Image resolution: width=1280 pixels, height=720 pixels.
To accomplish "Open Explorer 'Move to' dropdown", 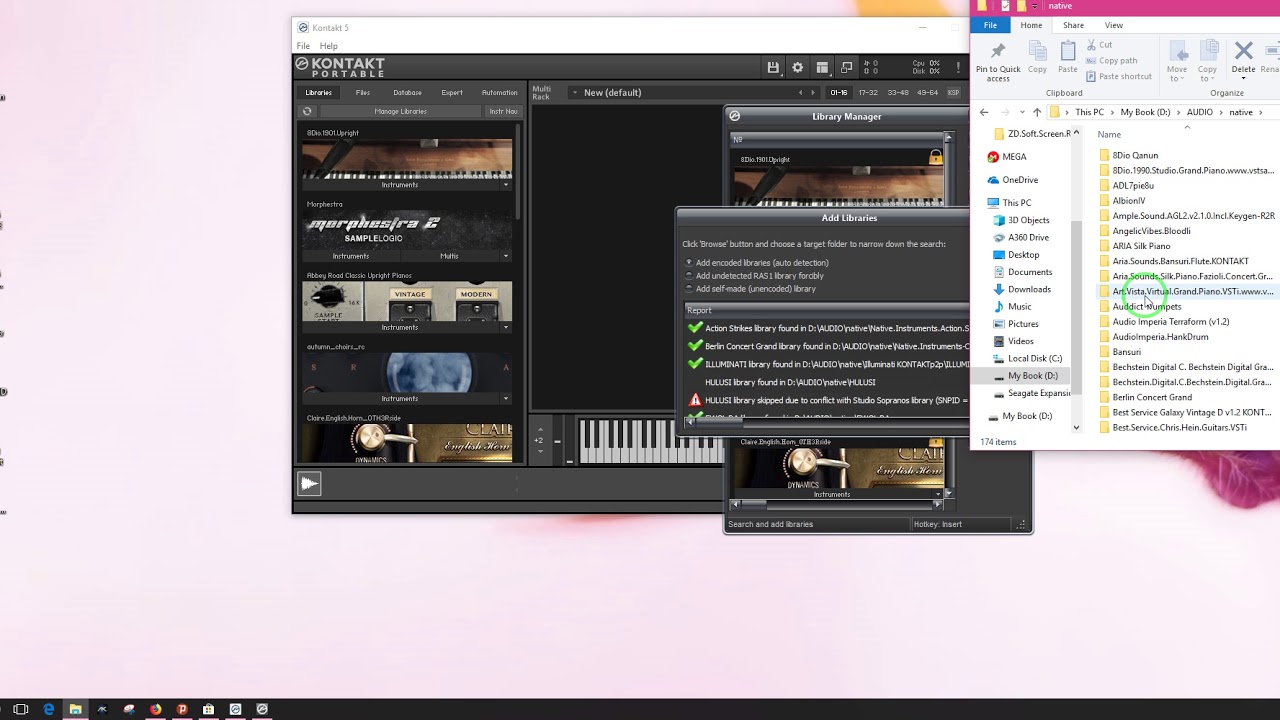I will [1177, 62].
